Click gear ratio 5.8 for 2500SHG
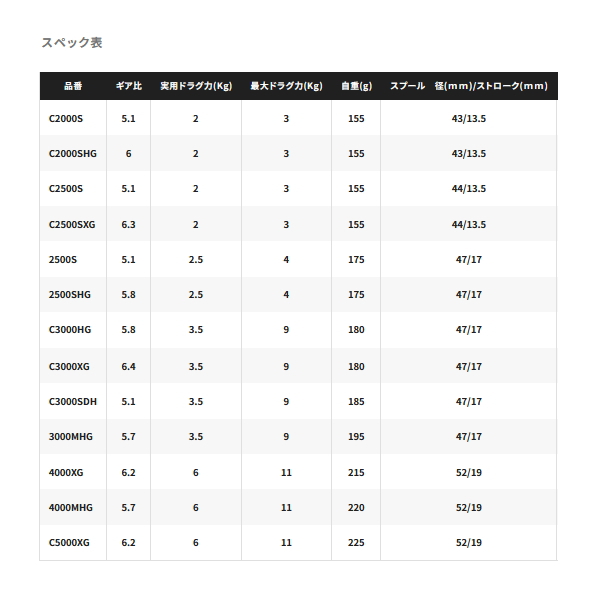The image size is (600, 600). (x=129, y=295)
